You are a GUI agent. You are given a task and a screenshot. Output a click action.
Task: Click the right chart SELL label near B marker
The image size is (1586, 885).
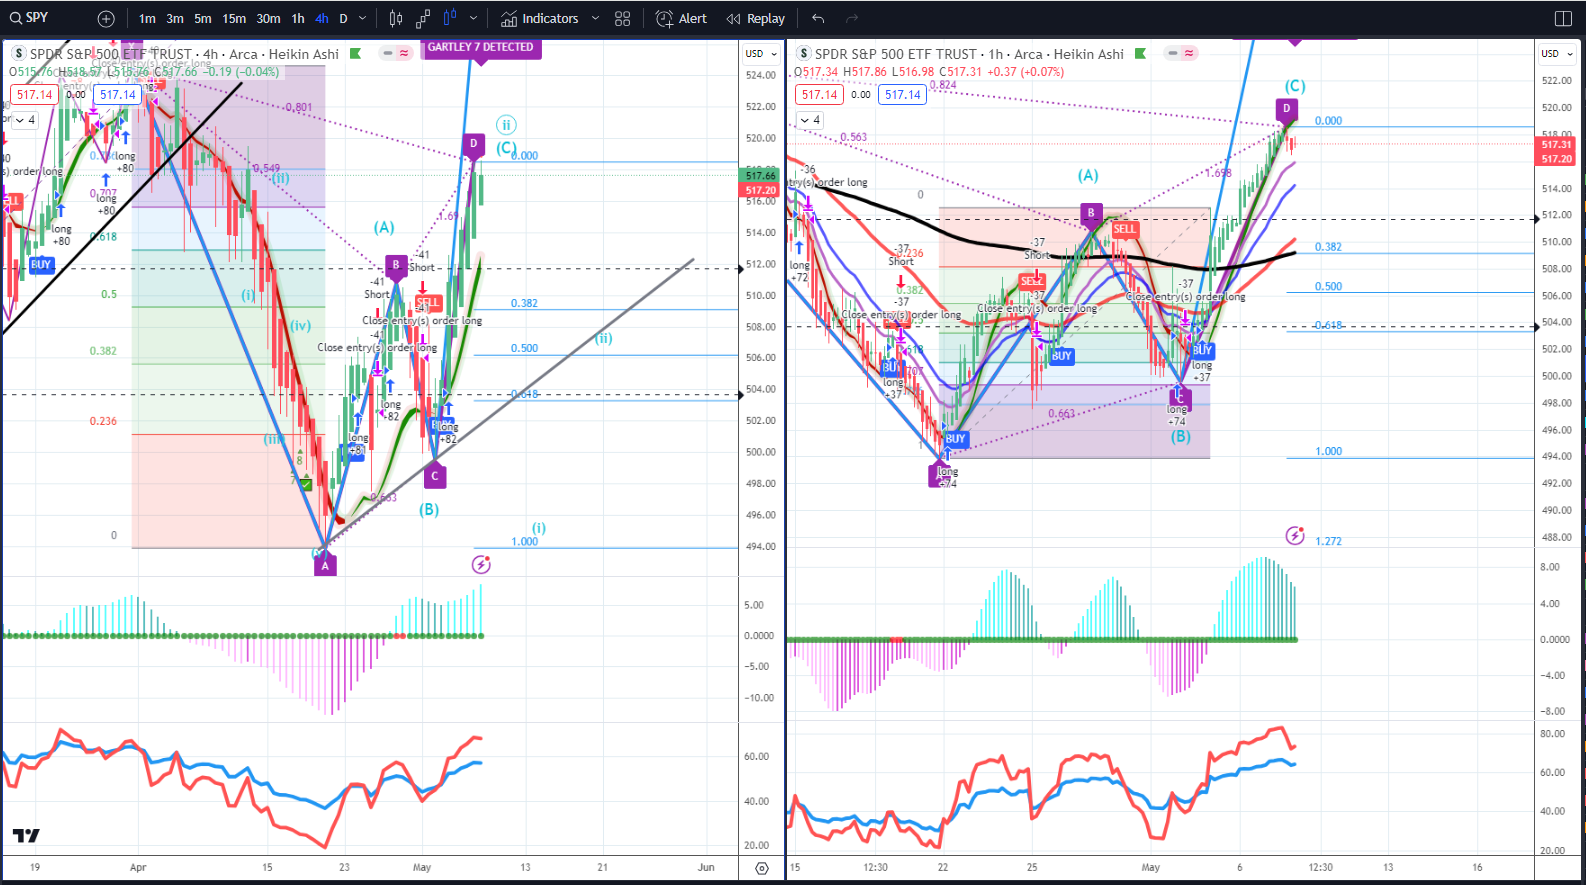tap(1125, 229)
